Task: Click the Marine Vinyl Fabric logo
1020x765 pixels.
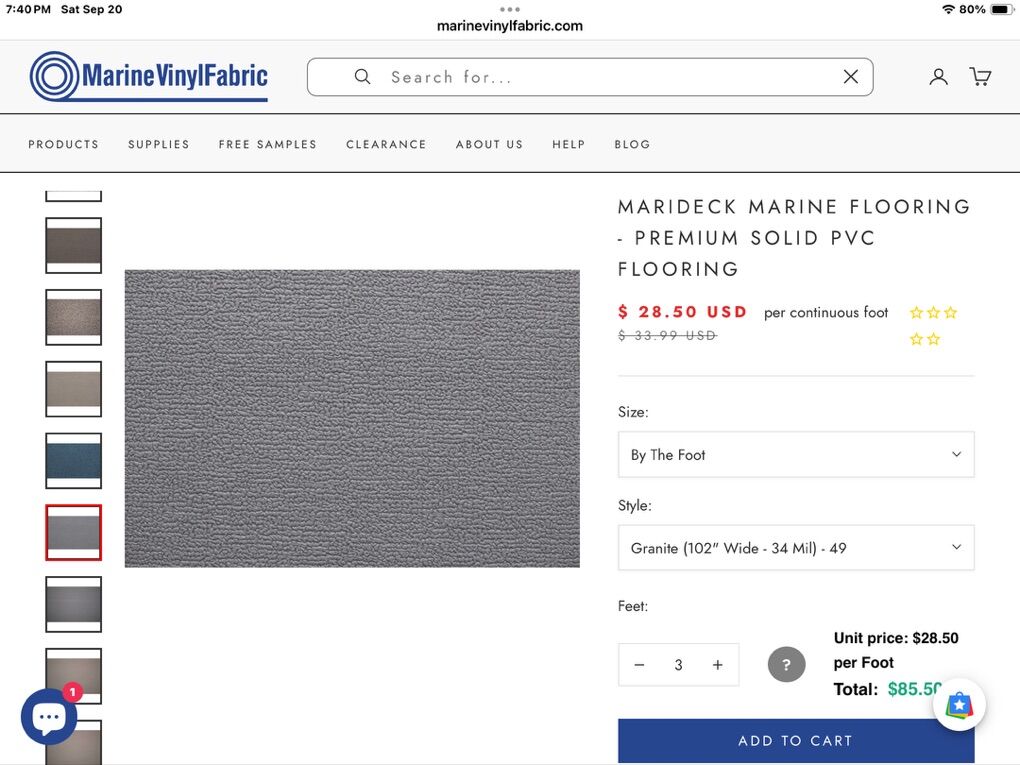Action: pos(148,76)
